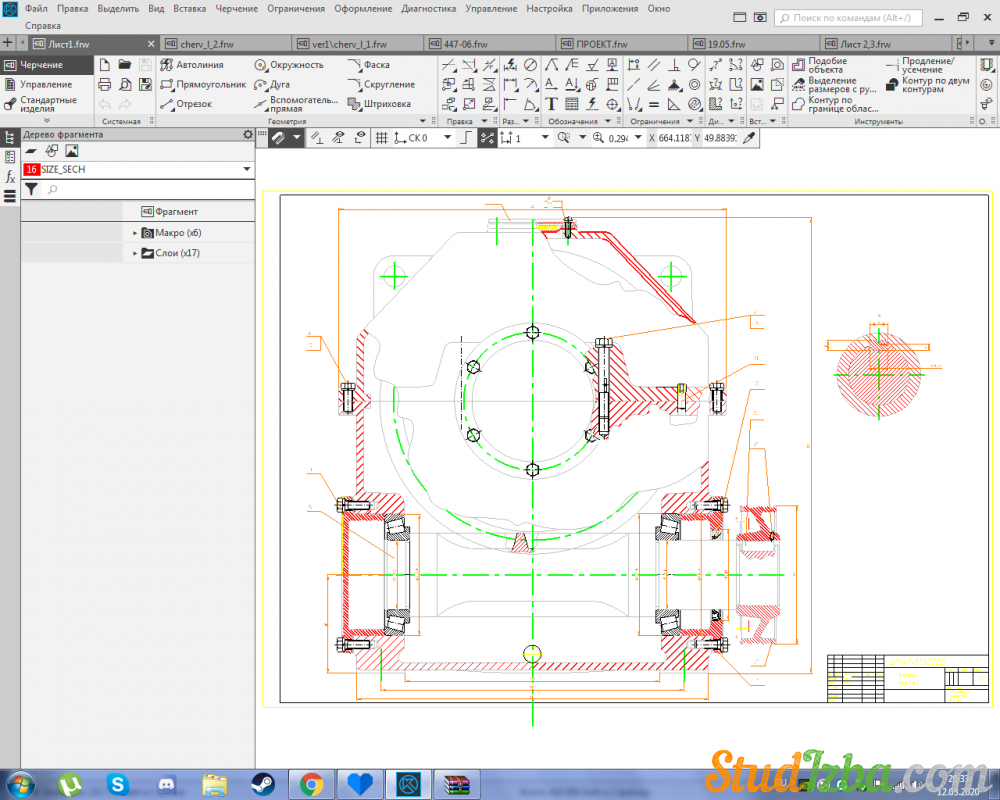Expand the Слои (x17) tree node
Image resolution: width=1000 pixels, height=800 pixels.
point(135,254)
